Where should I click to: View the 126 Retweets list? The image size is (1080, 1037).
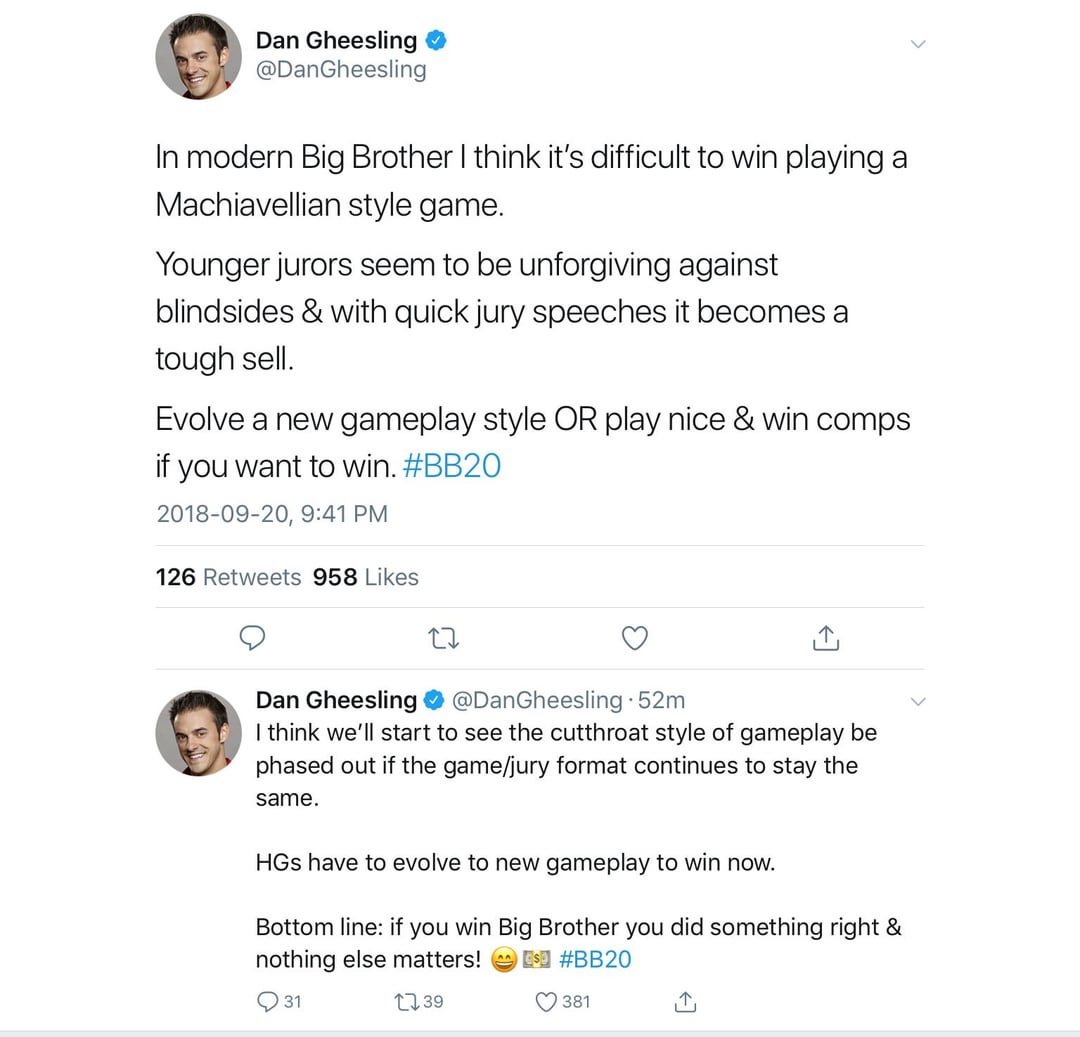[228, 577]
